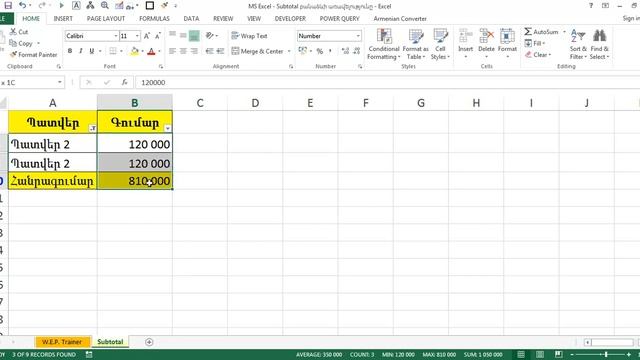
Task: Add a new sheet with plus button
Action: 149,342
